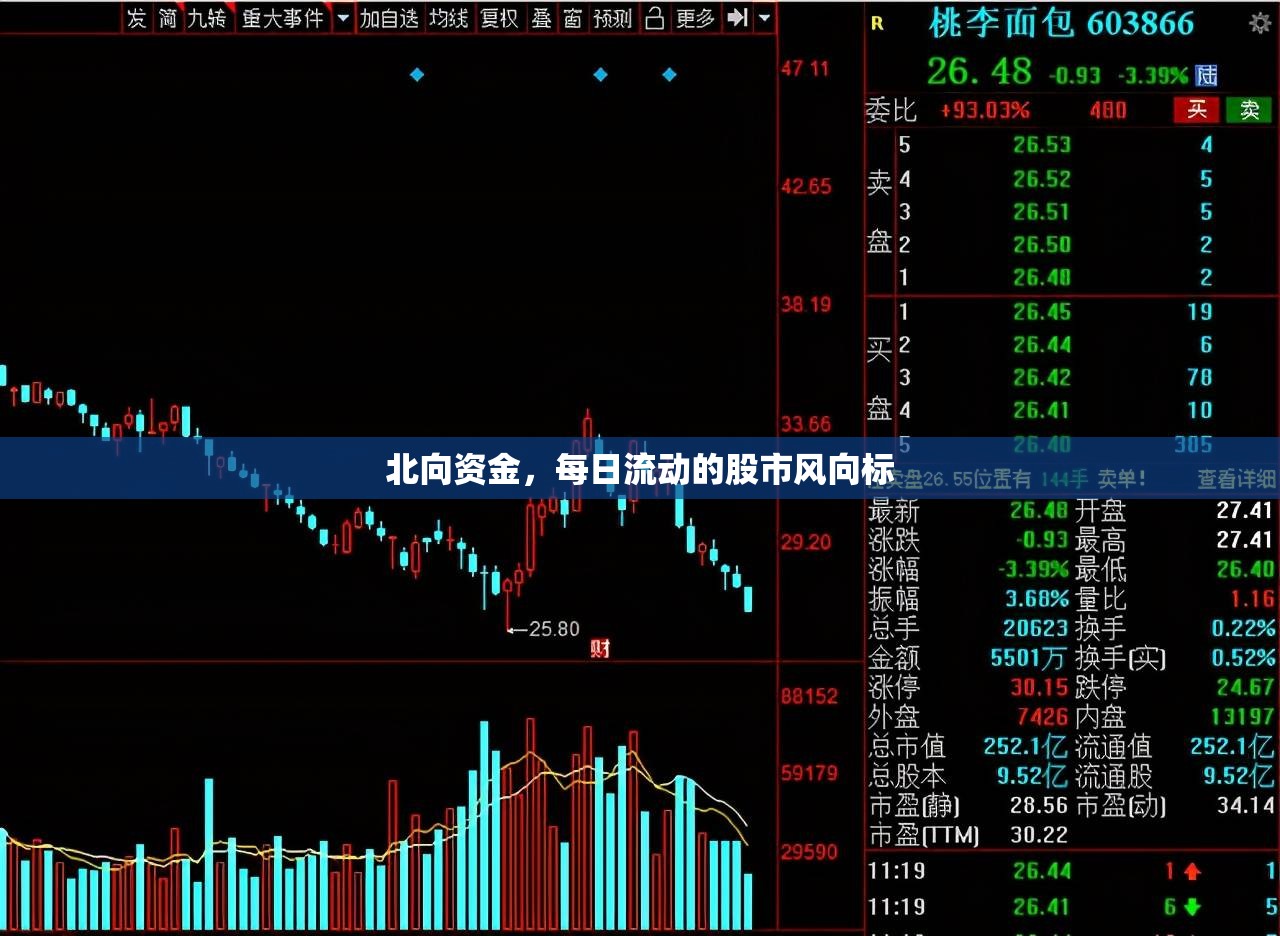1280x936 pixels.
Task: Click the 市盈(动) 34.14 value
Action: 1245,805
